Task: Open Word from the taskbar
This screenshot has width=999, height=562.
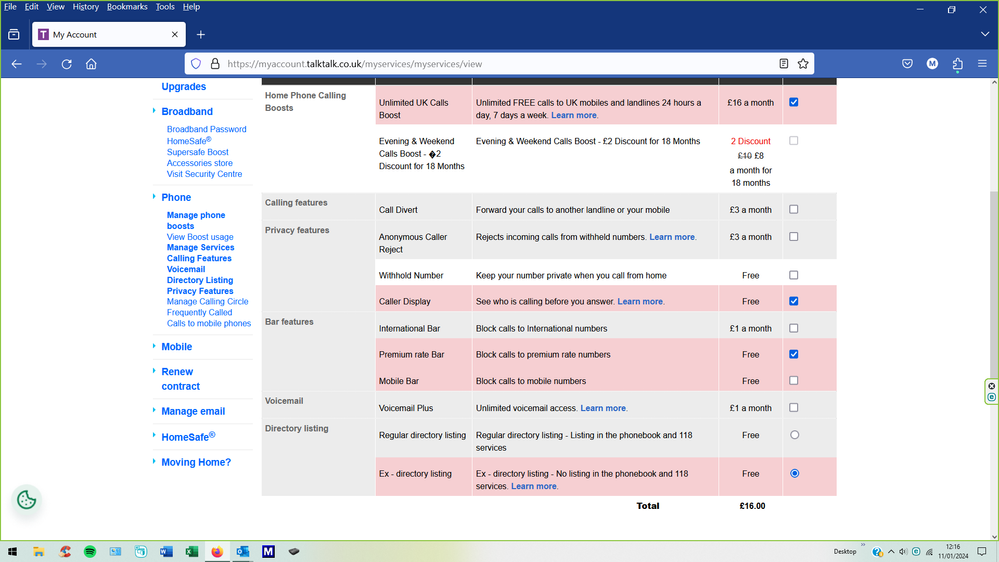Action: pyautogui.click(x=166, y=552)
